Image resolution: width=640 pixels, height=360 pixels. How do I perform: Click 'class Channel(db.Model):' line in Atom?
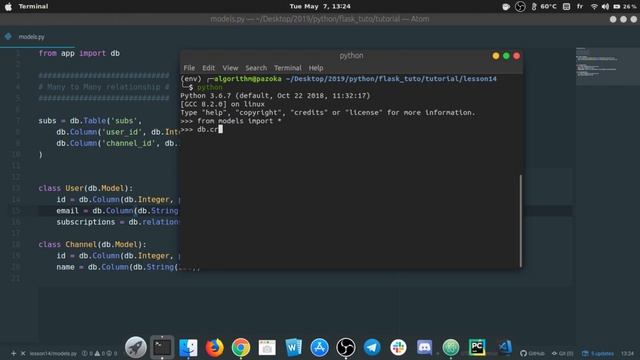pyautogui.click(x=92, y=244)
